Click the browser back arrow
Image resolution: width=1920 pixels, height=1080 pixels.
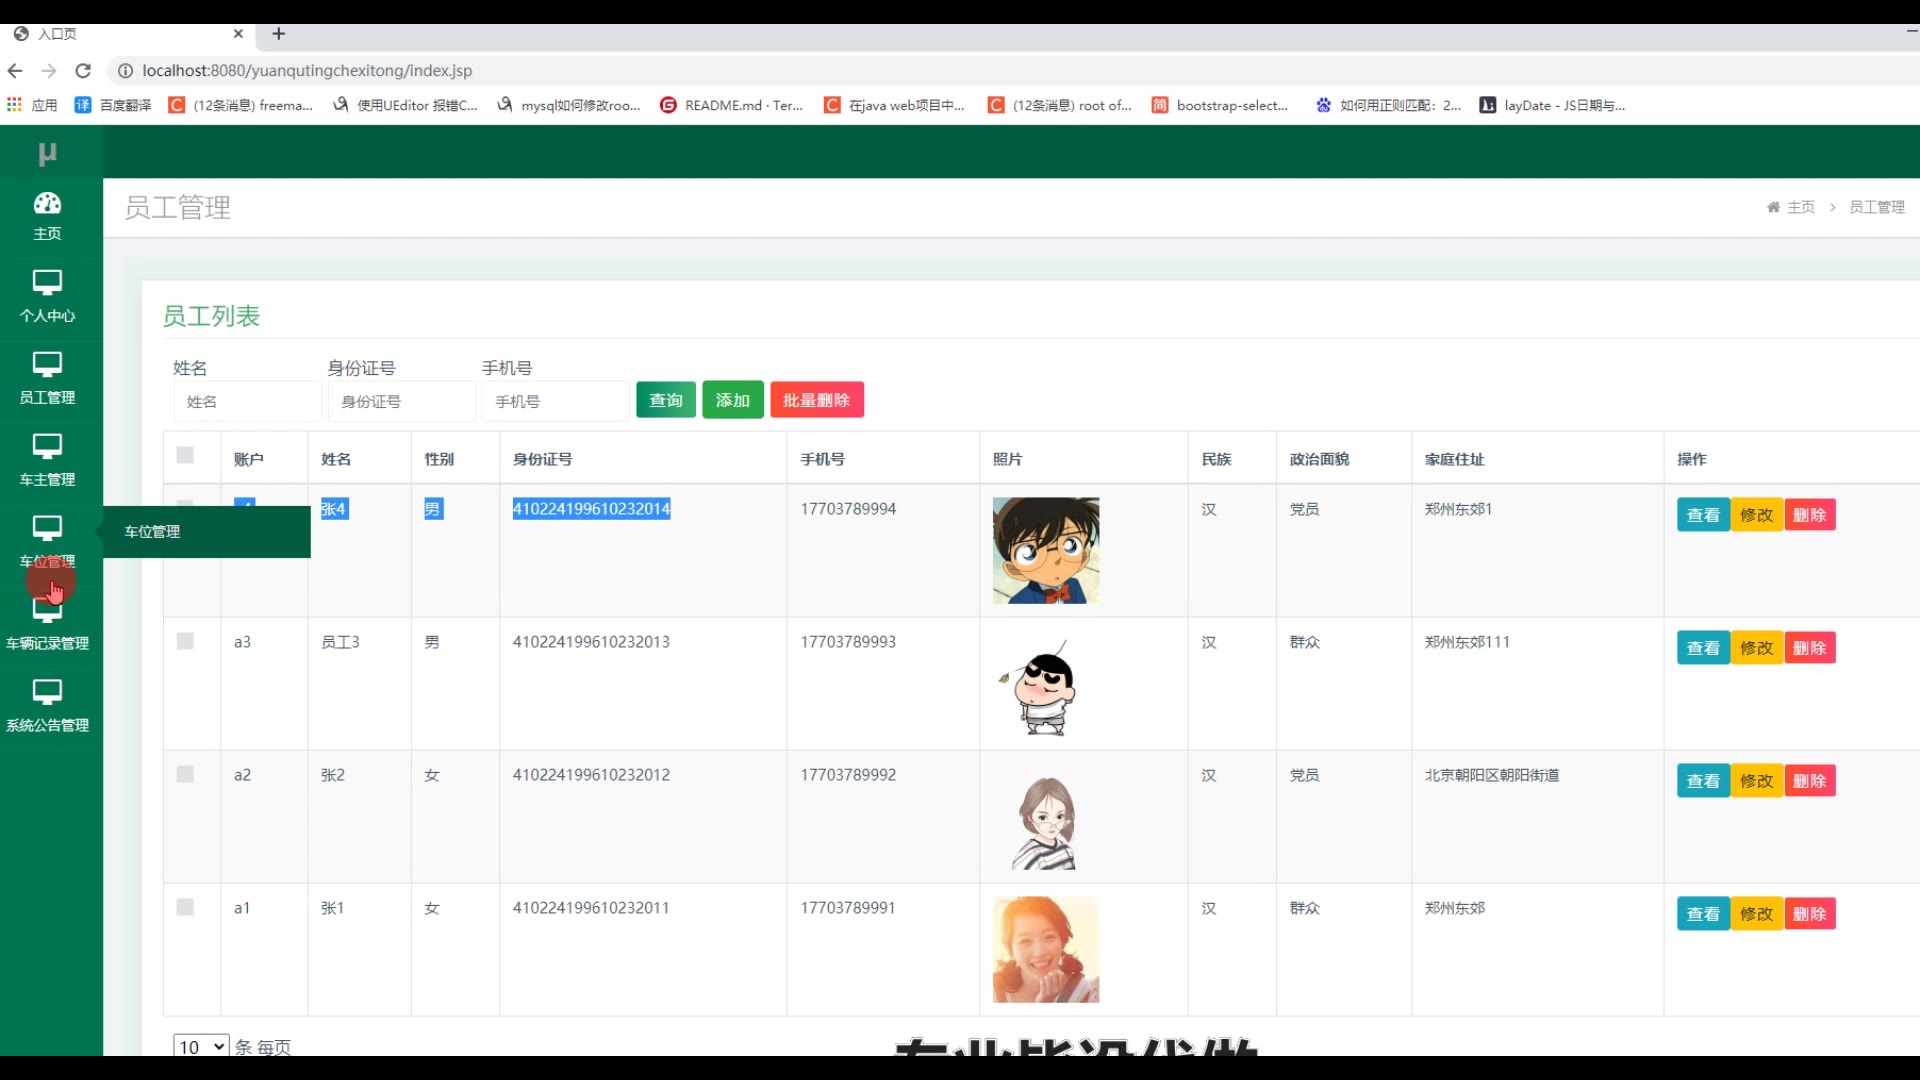[x=15, y=71]
